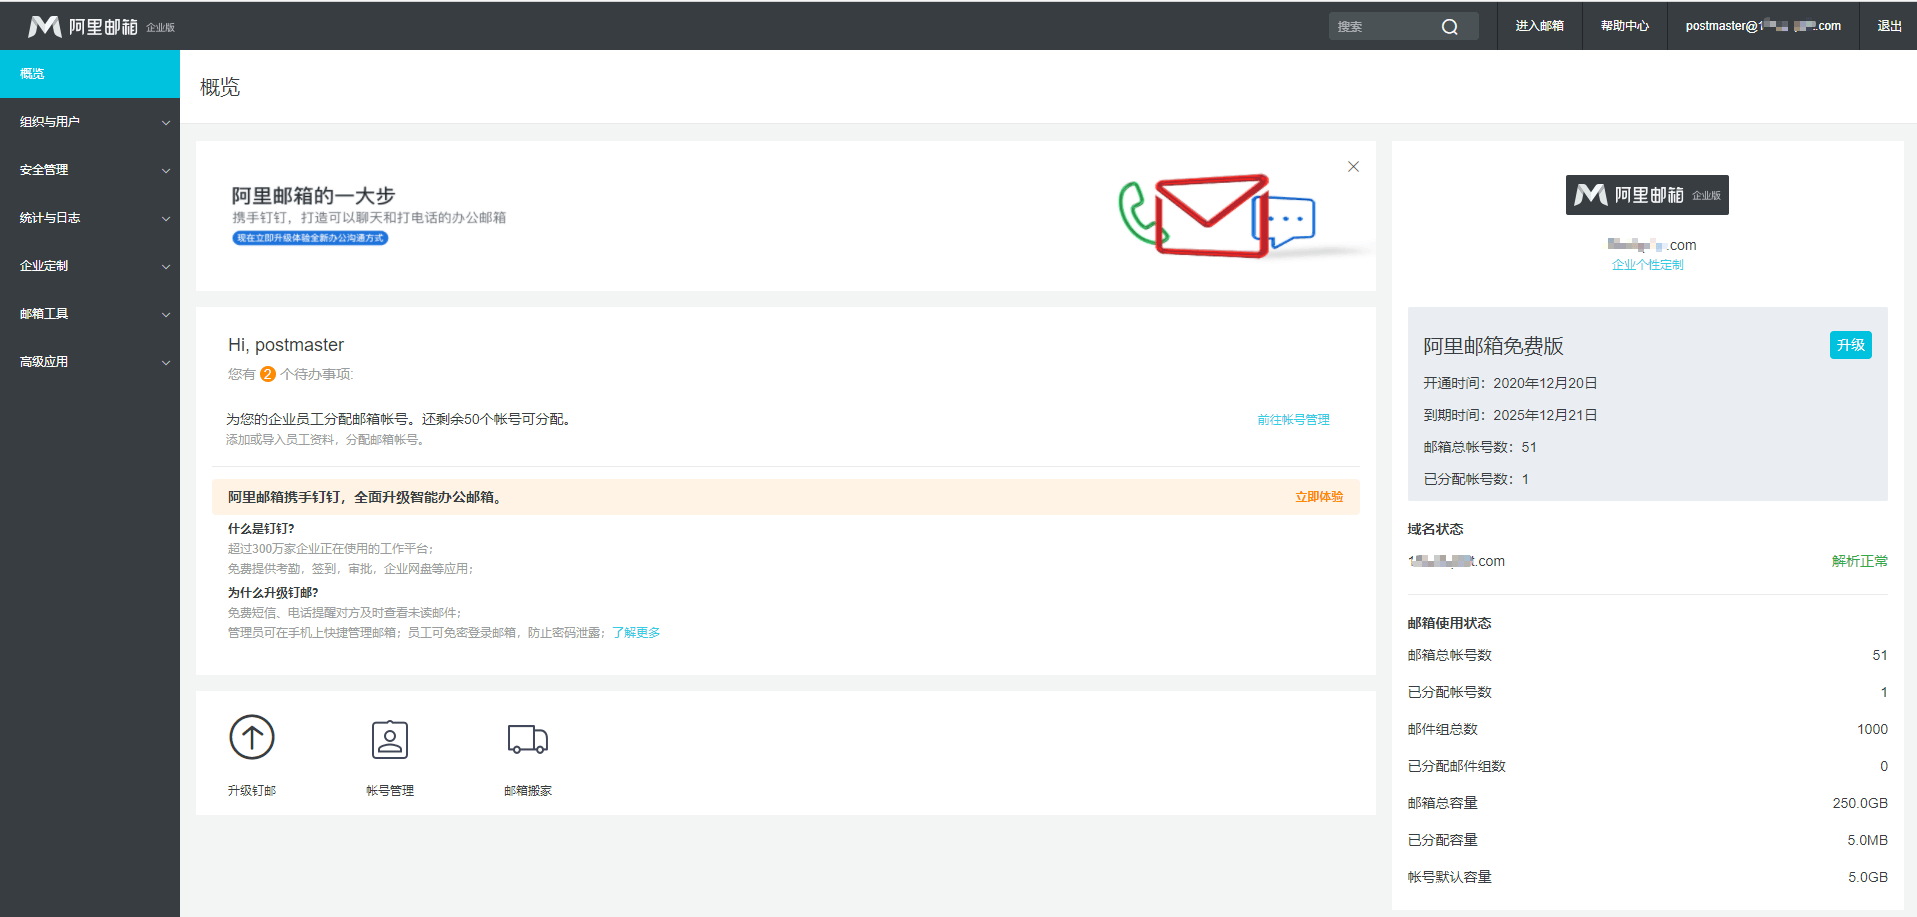Screen dimensions: 1917x917
Task: Open the 帮助中心 header link
Action: point(1624,26)
